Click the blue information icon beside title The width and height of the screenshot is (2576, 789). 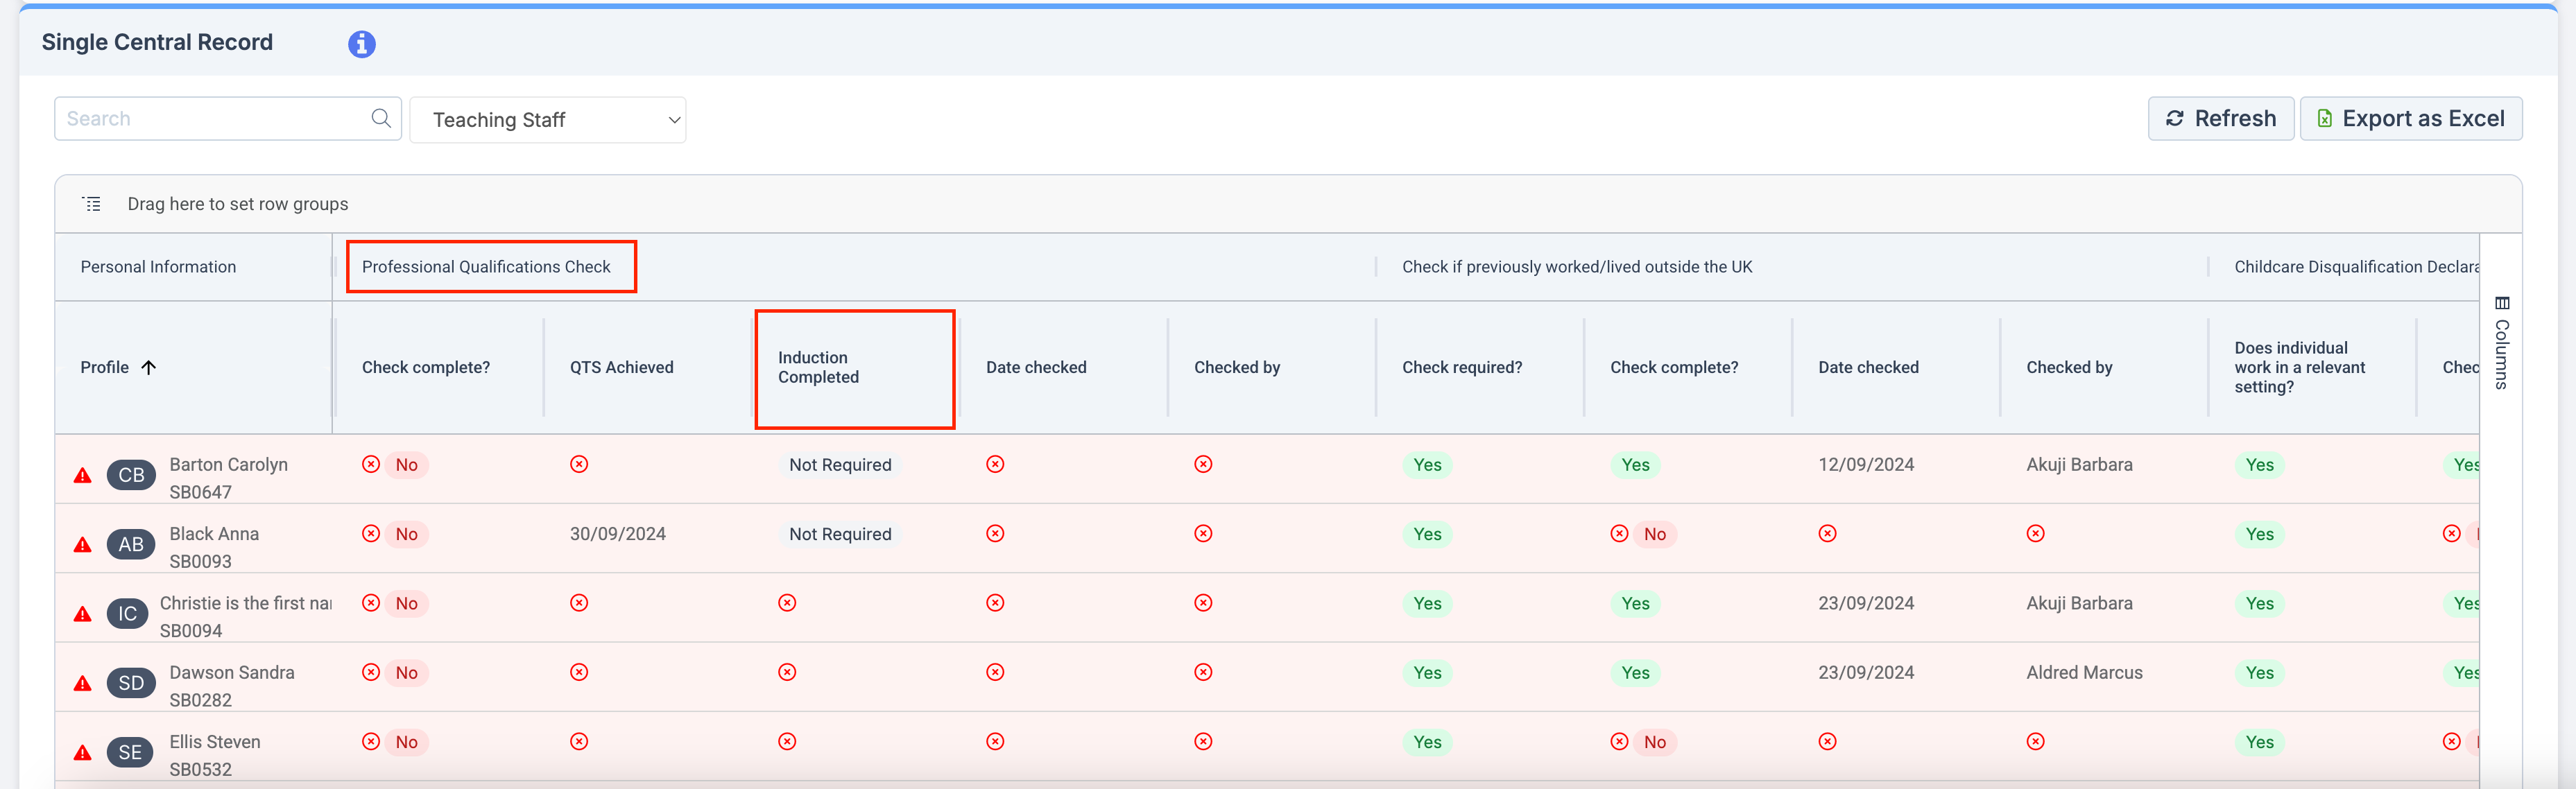pyautogui.click(x=361, y=44)
